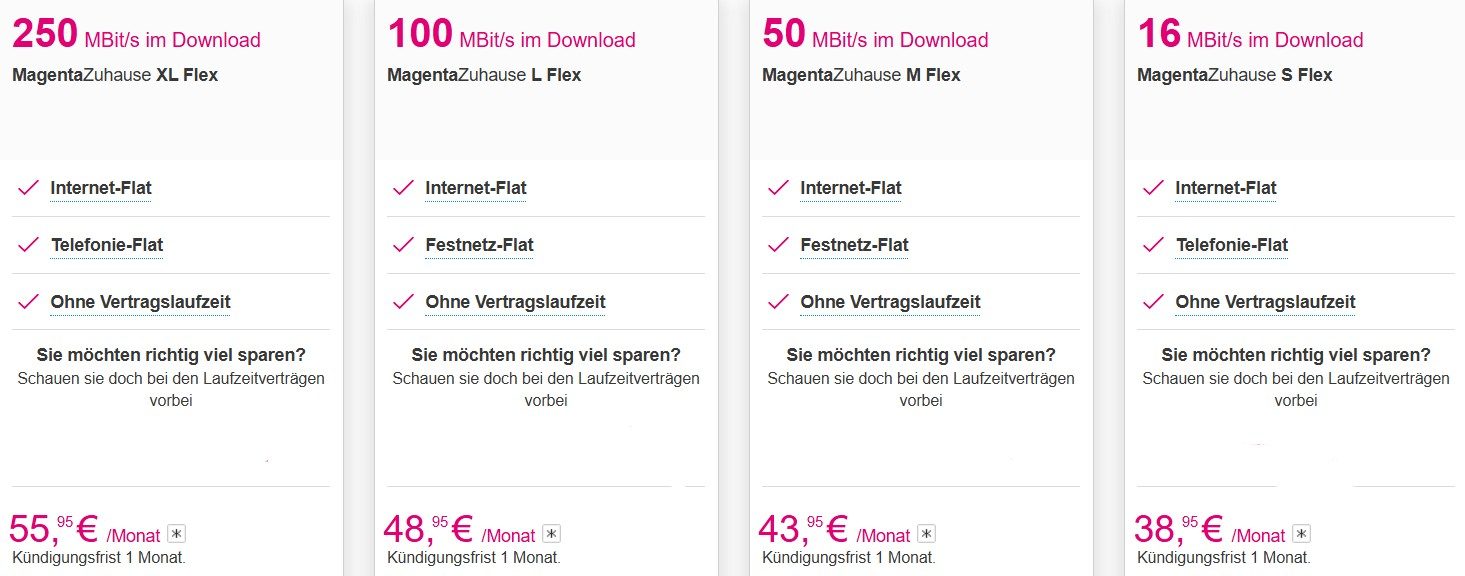Click the asterisk footnote icon beside 43,95 € price
The width and height of the screenshot is (1465, 576).
(x=927, y=533)
